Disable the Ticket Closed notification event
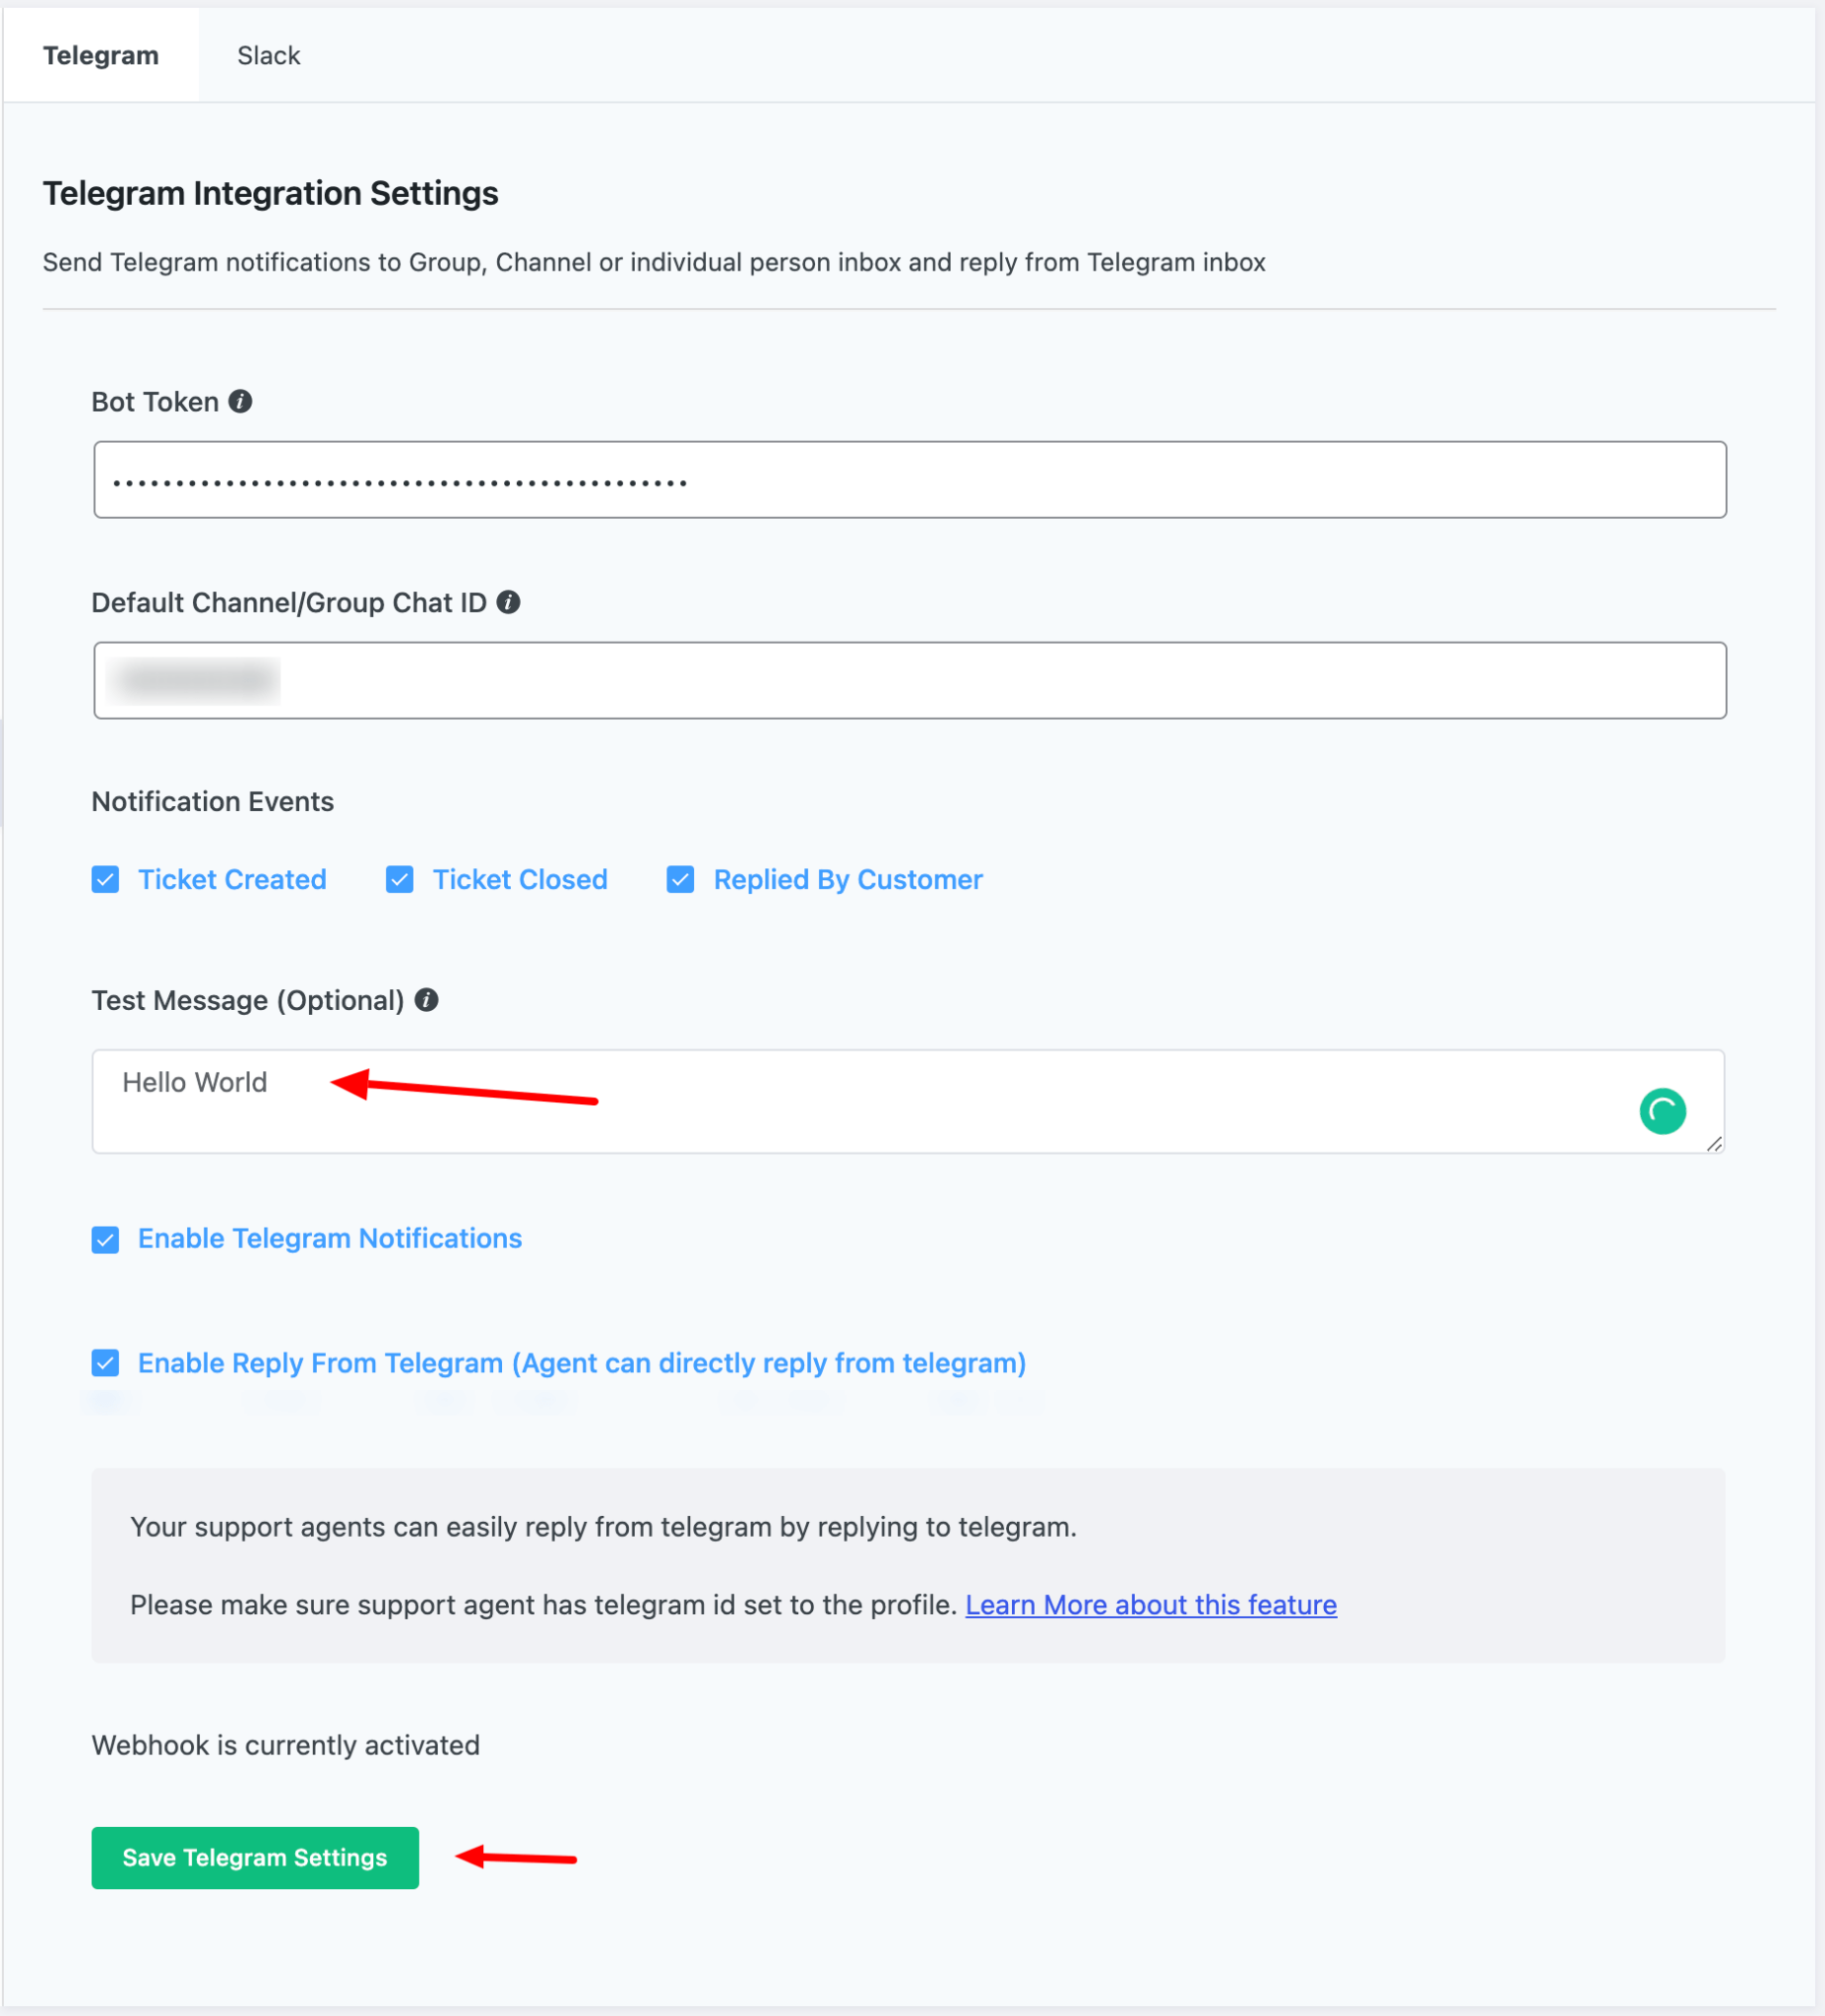The height and width of the screenshot is (2016, 1825). coord(399,879)
